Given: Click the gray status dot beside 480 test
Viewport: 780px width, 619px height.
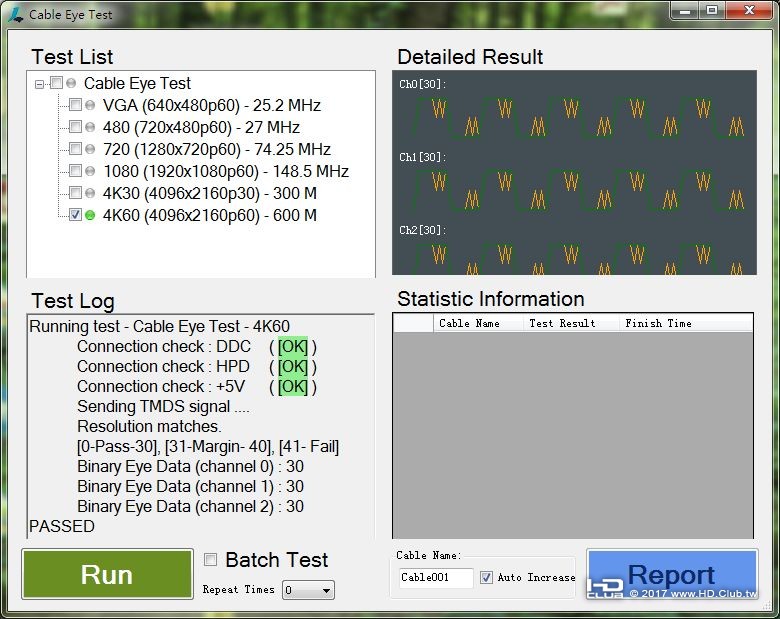Looking at the screenshot, I should pos(90,127).
